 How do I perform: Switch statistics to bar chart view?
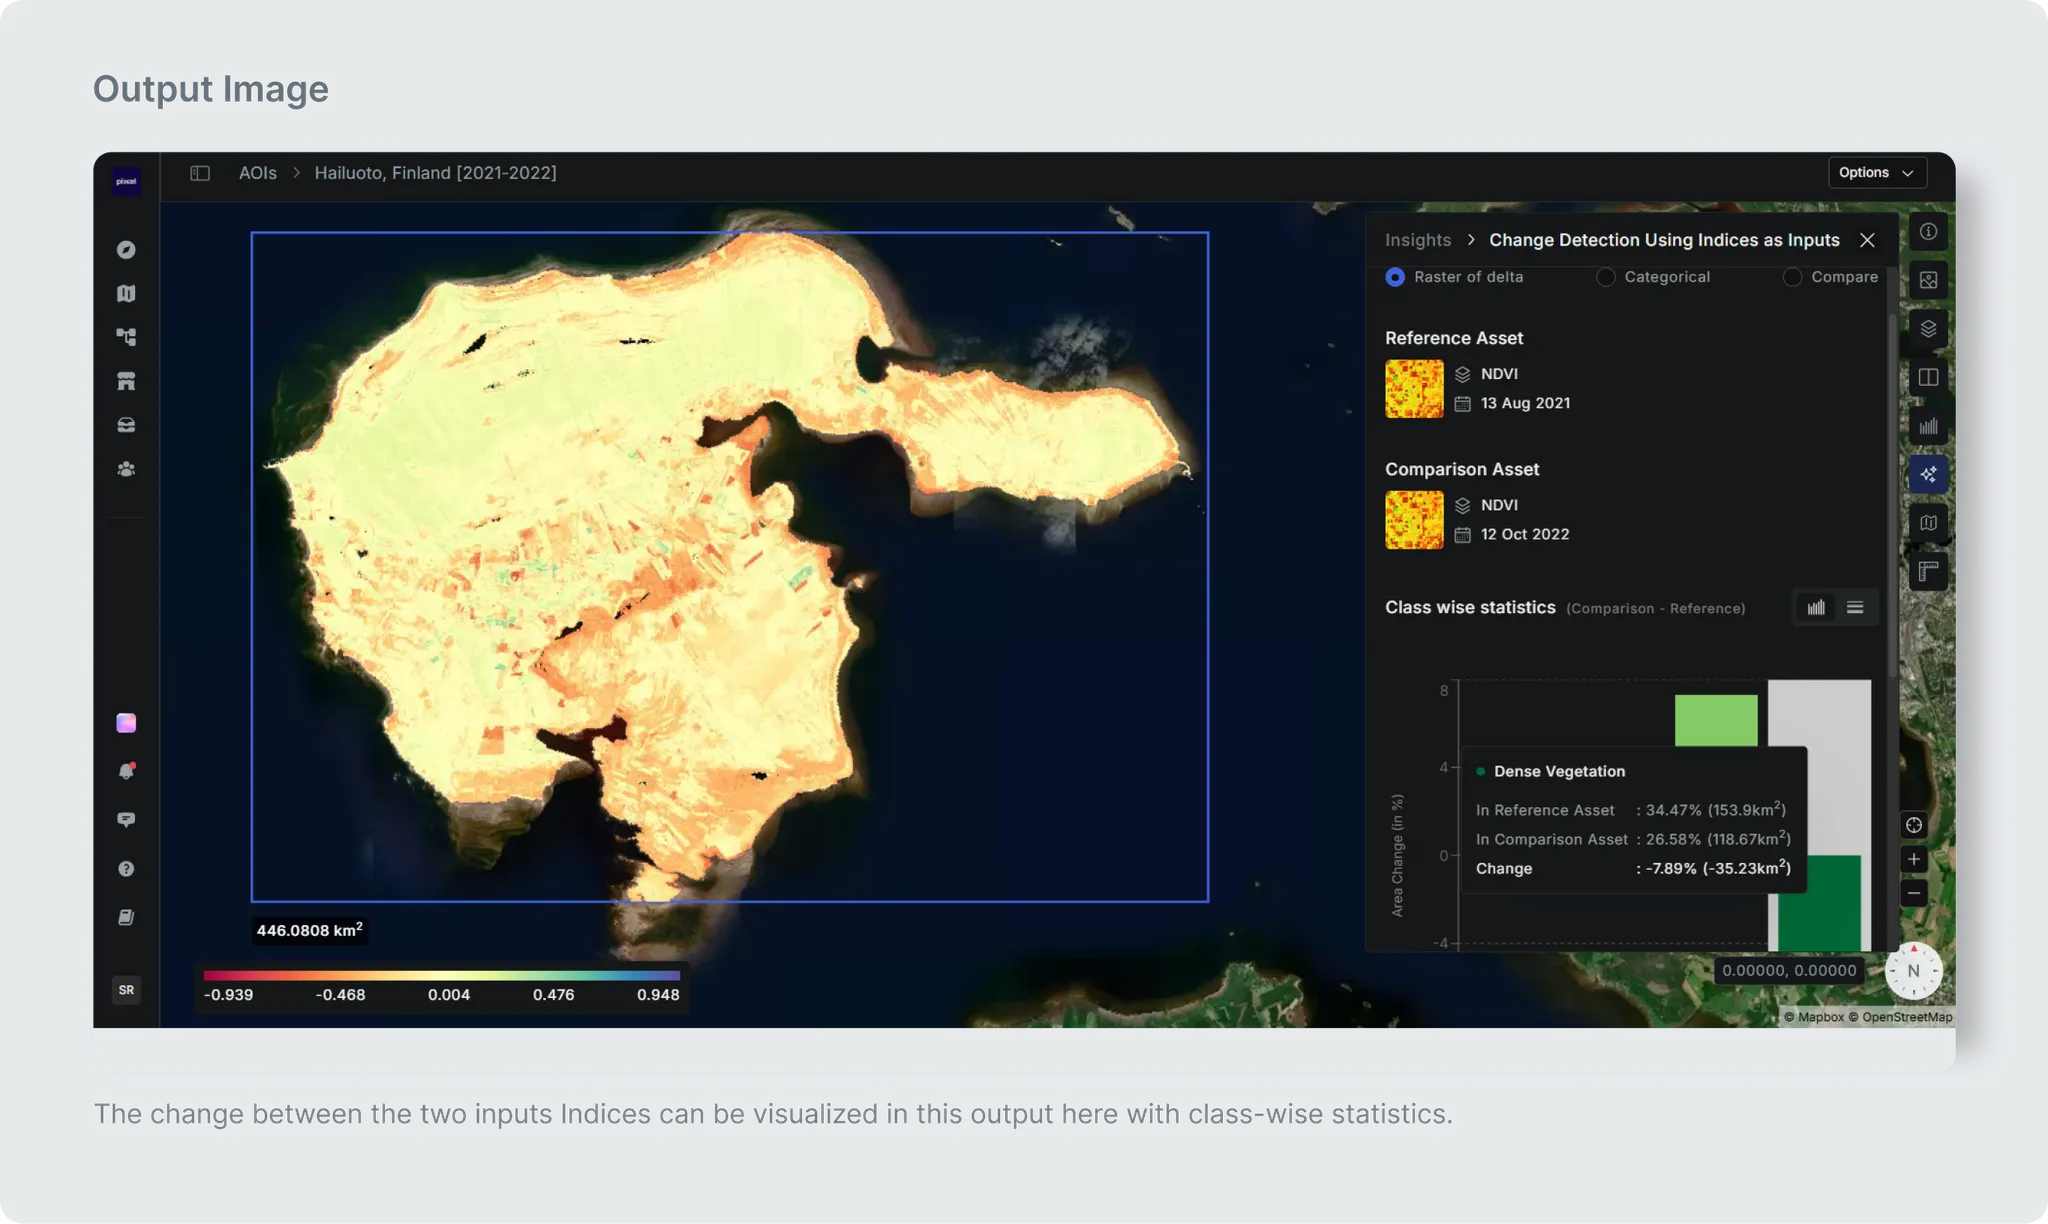1816,608
